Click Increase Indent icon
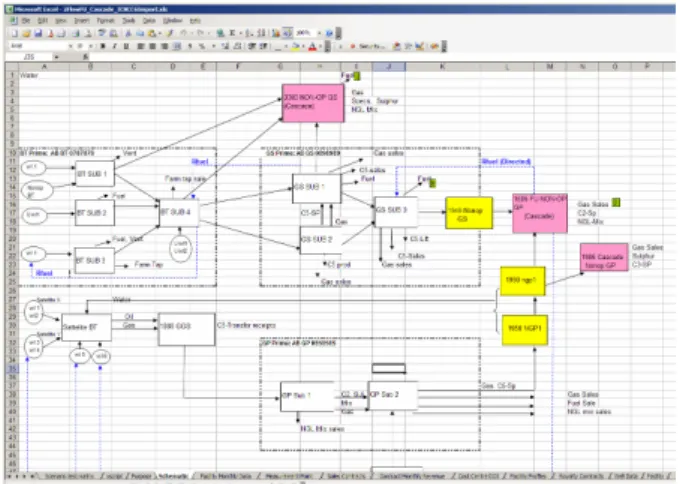 pos(263,46)
